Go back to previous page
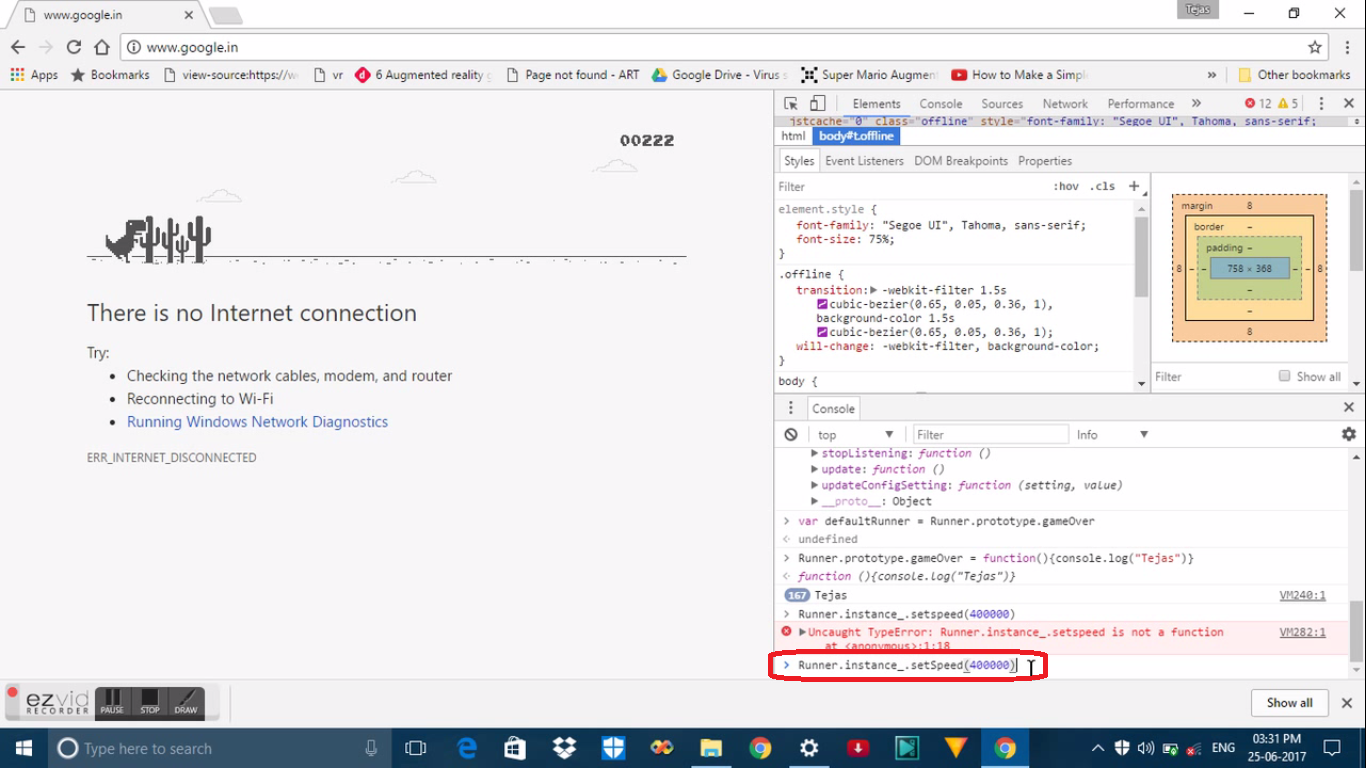The image size is (1366, 768). coord(18,47)
